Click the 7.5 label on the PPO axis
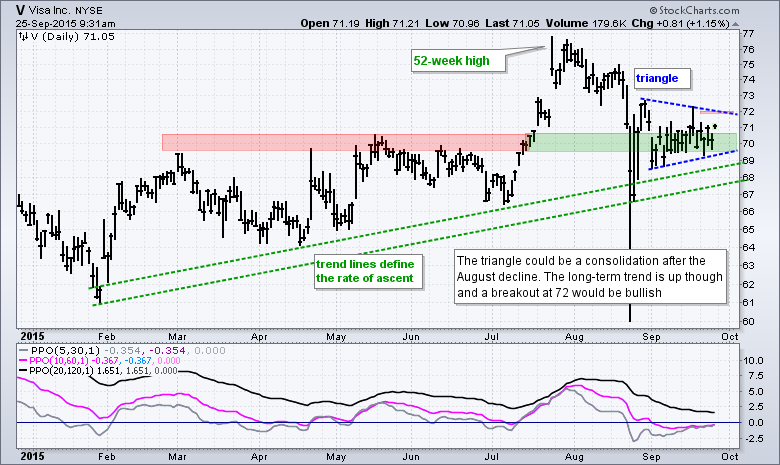The width and height of the screenshot is (780, 465). coord(754,376)
